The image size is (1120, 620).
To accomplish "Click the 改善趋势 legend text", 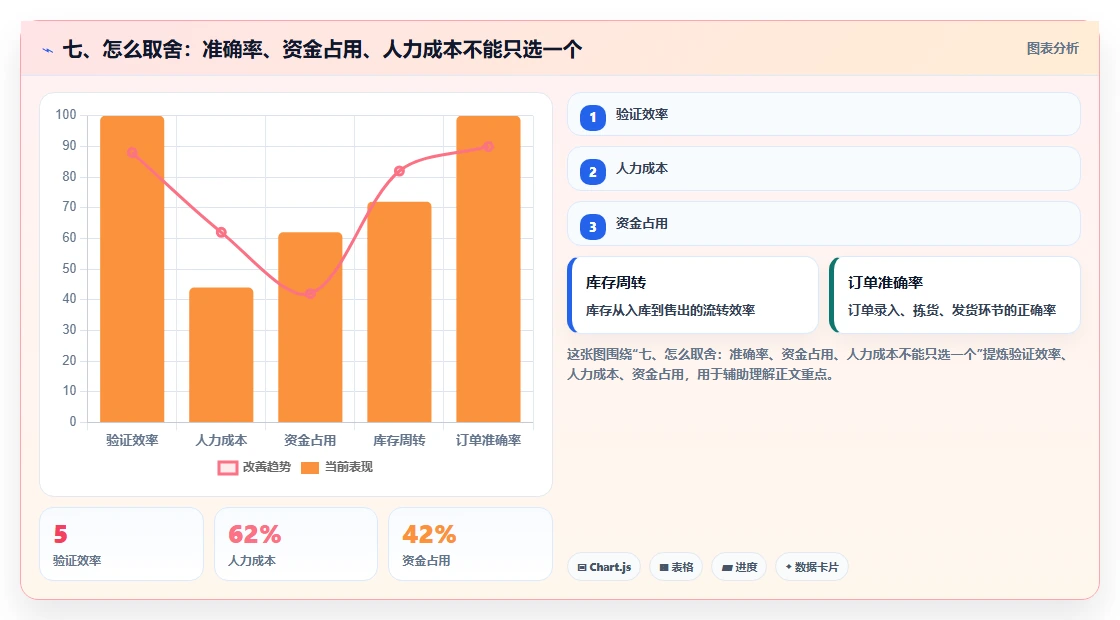I will pos(267,467).
